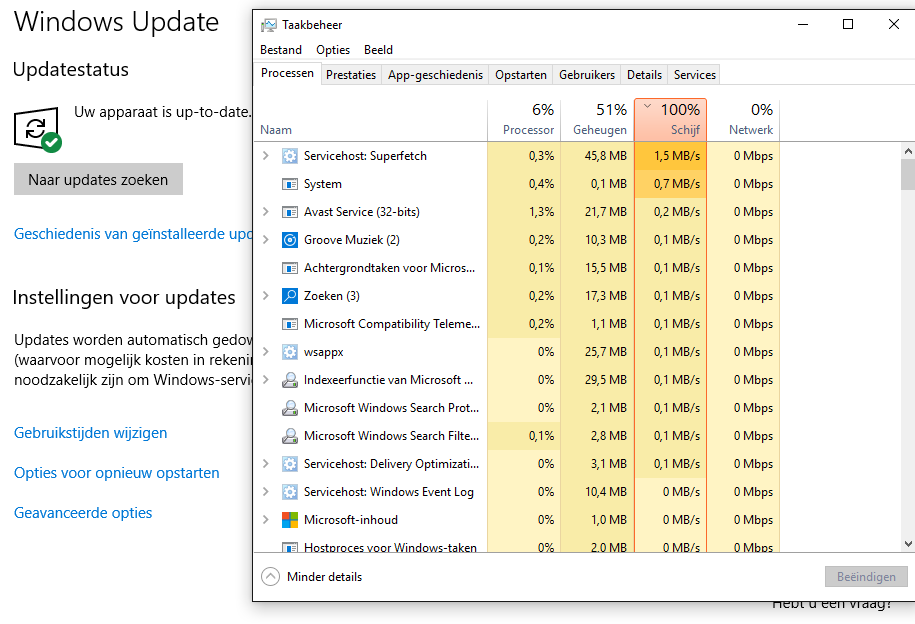Click the wsappx gear icon
The image size is (915, 624).
click(289, 352)
